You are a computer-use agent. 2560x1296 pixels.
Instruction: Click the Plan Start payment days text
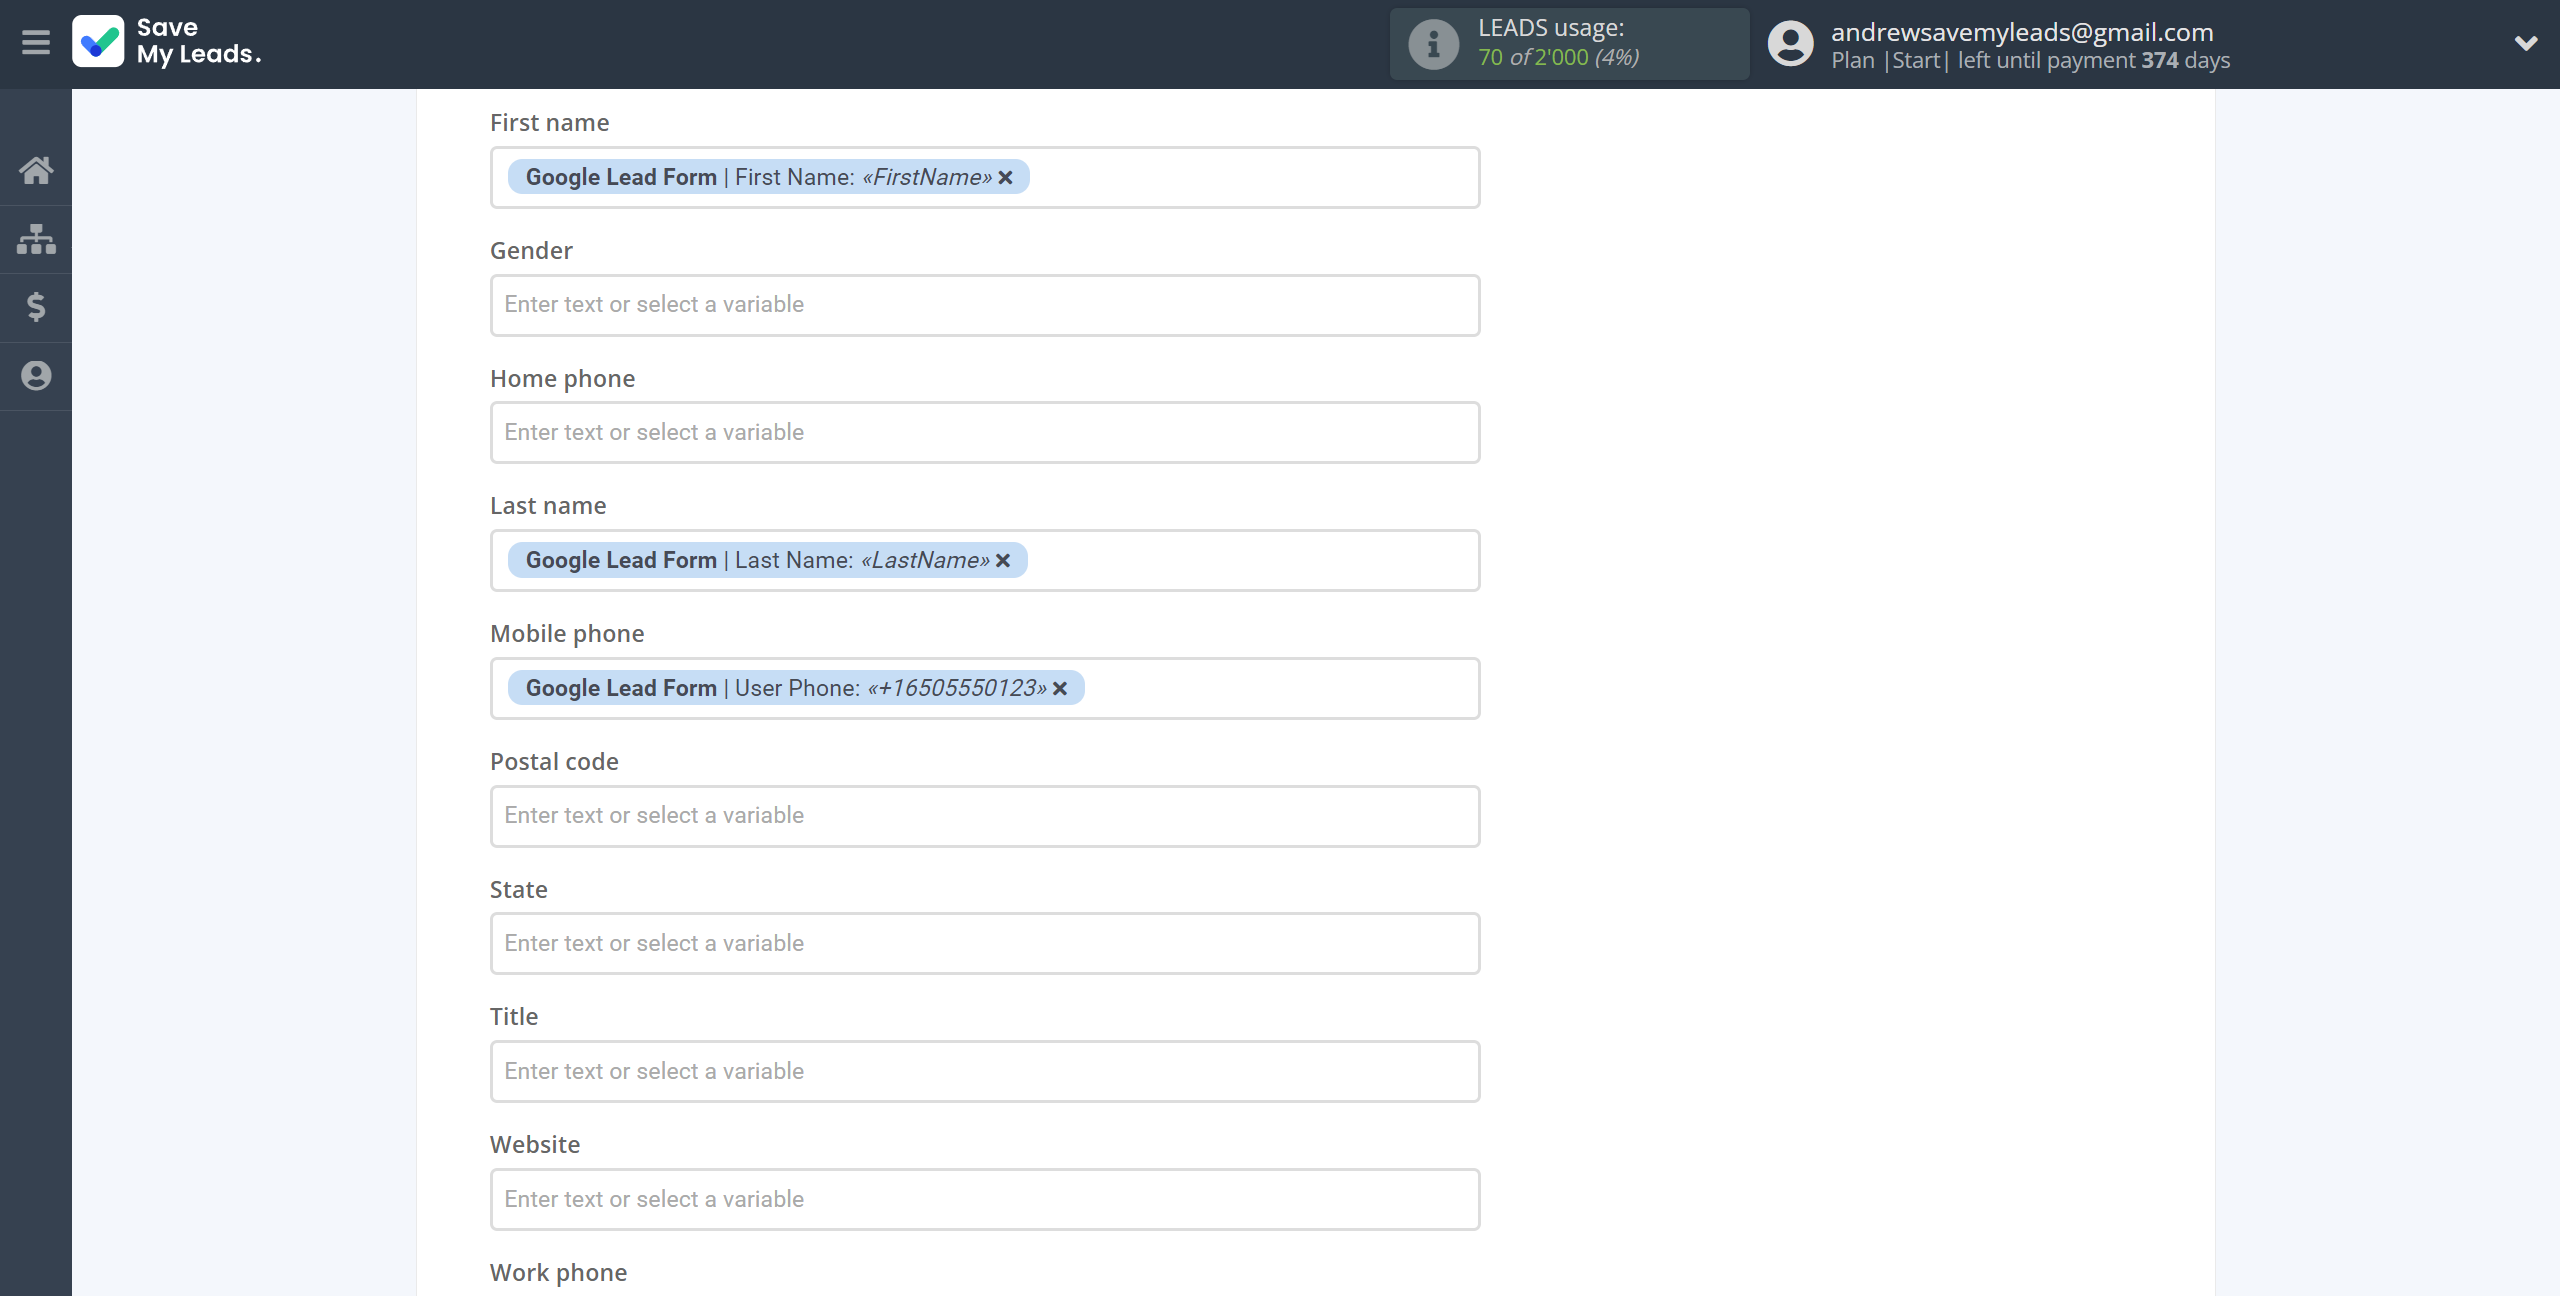2030,61
